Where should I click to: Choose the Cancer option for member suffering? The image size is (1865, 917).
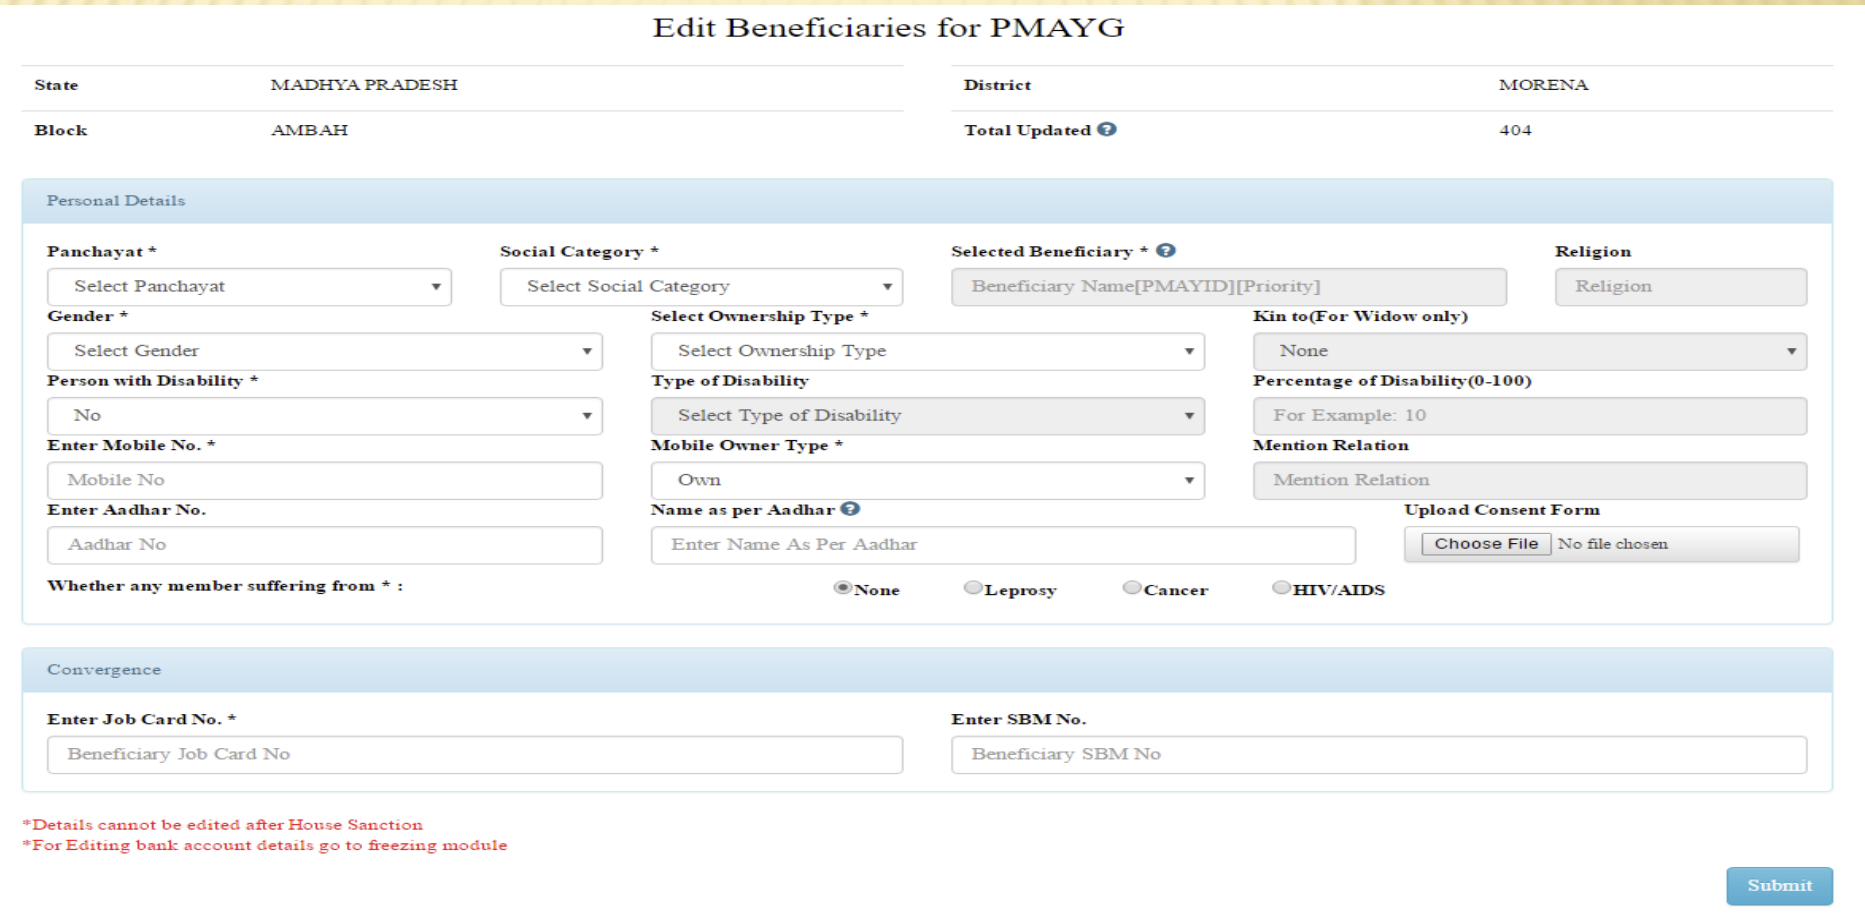pyautogui.click(x=1131, y=588)
